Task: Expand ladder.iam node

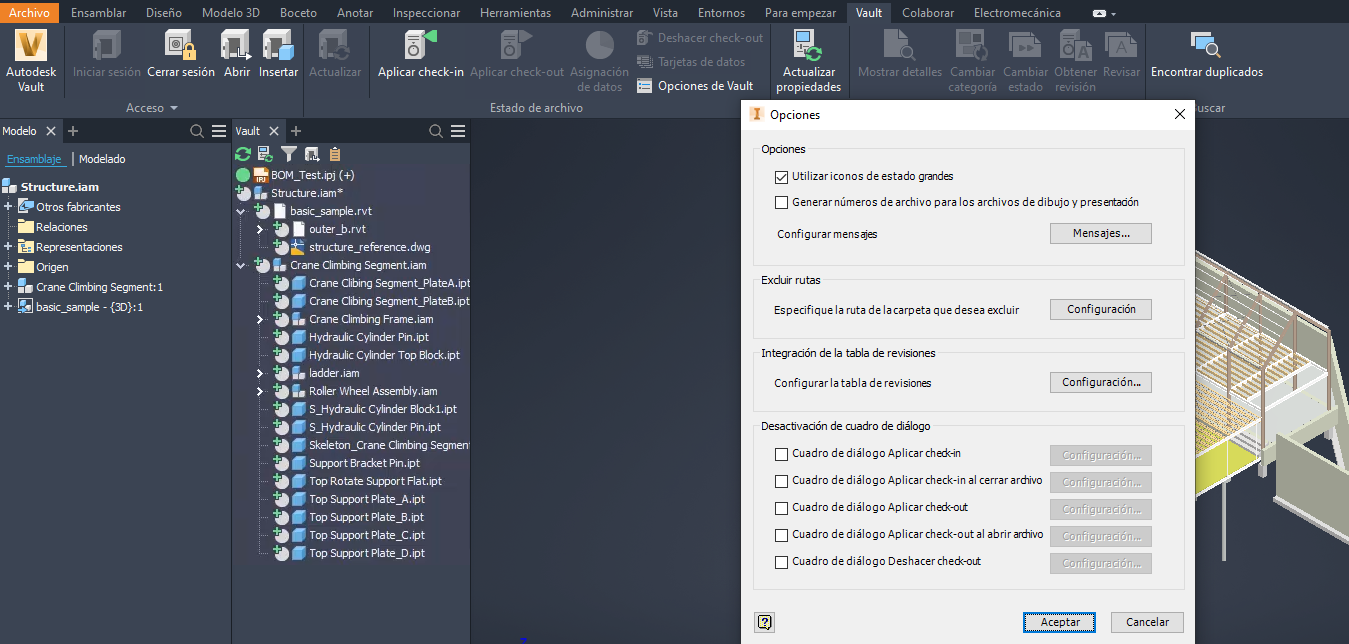Action: [x=260, y=373]
